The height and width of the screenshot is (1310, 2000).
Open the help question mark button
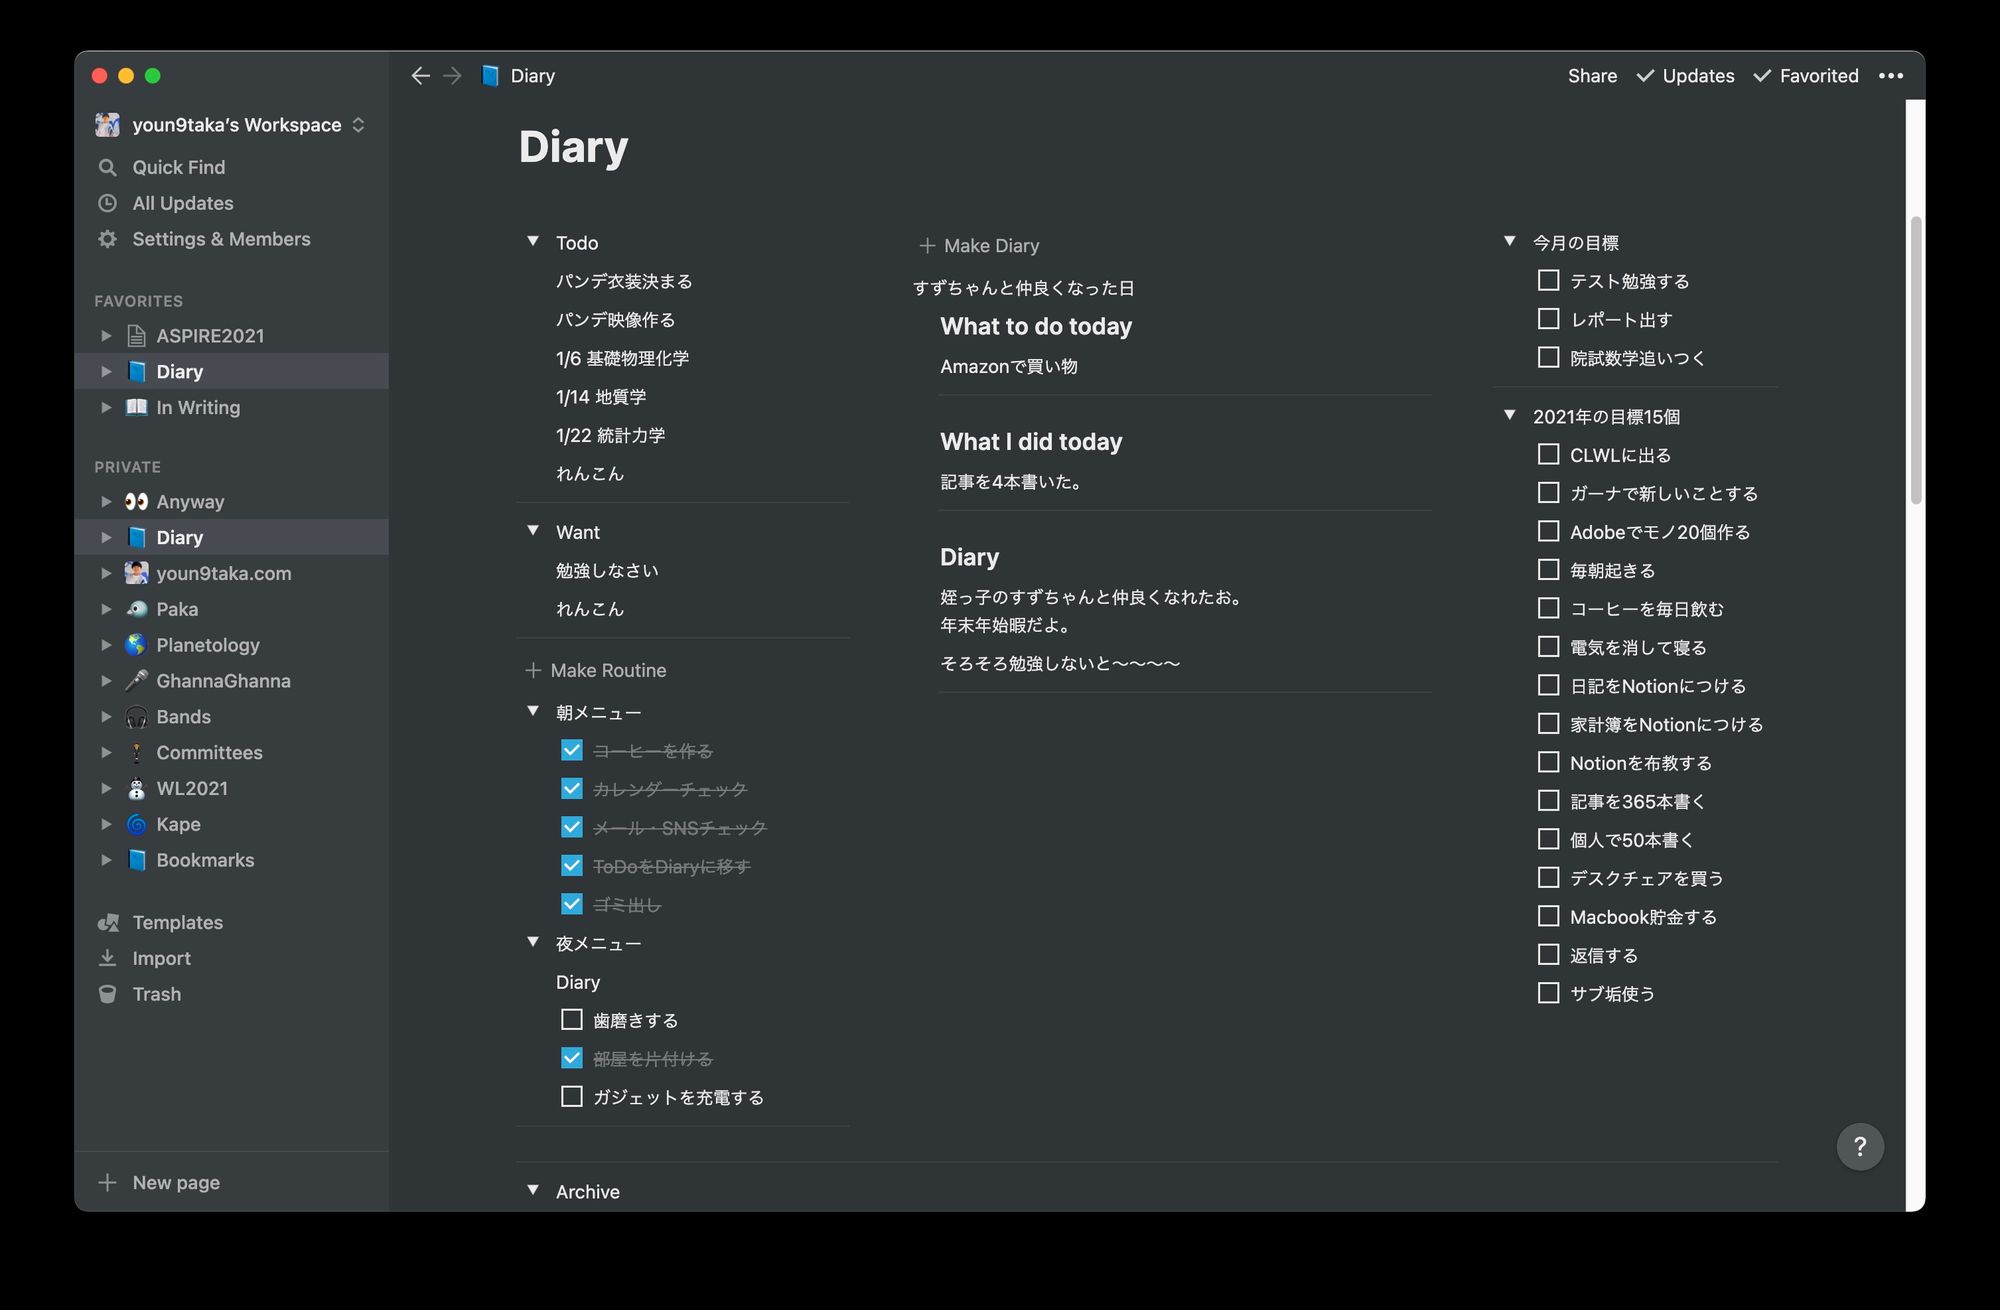1859,1146
